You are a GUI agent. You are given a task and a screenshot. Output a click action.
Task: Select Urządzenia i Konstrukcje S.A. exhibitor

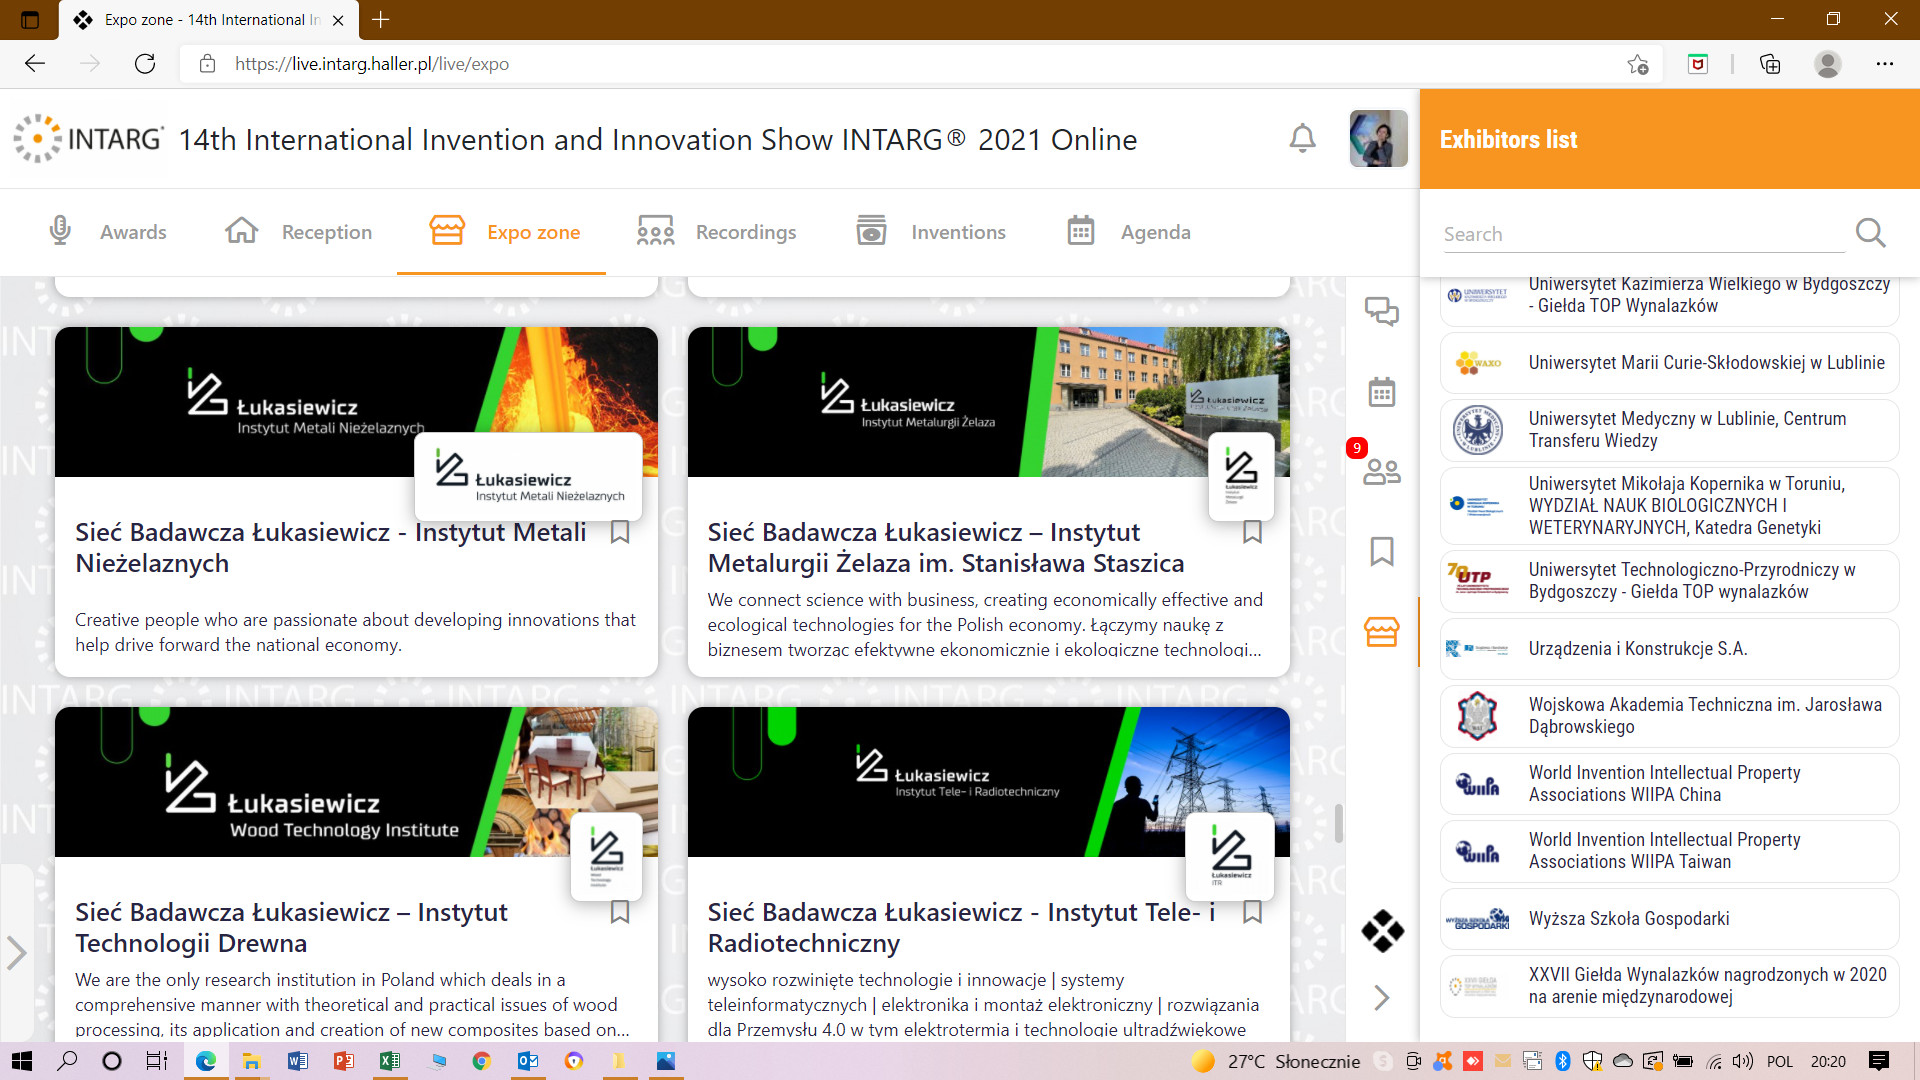point(1669,649)
